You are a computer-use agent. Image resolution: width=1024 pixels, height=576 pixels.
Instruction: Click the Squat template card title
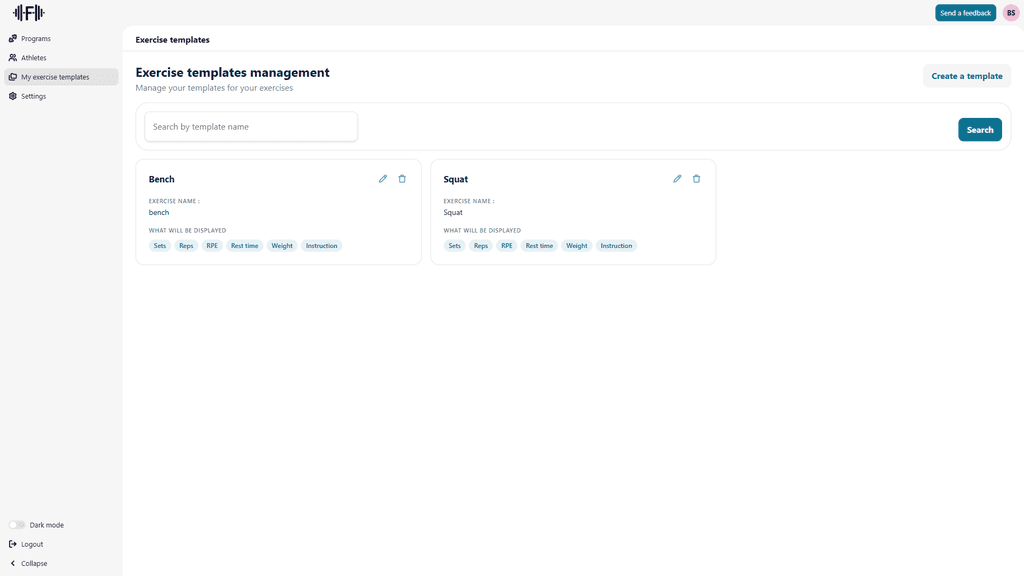click(x=456, y=180)
